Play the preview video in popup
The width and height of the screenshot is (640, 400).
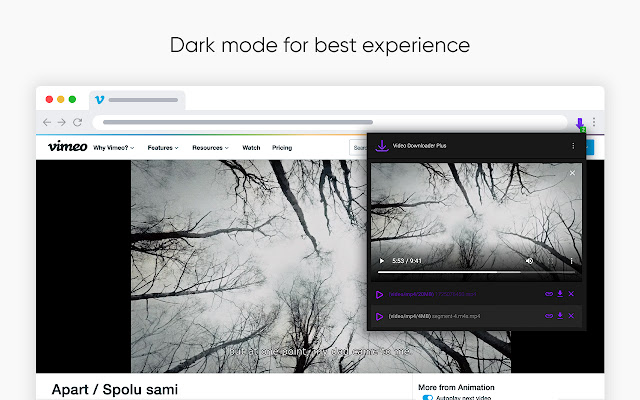pos(382,261)
